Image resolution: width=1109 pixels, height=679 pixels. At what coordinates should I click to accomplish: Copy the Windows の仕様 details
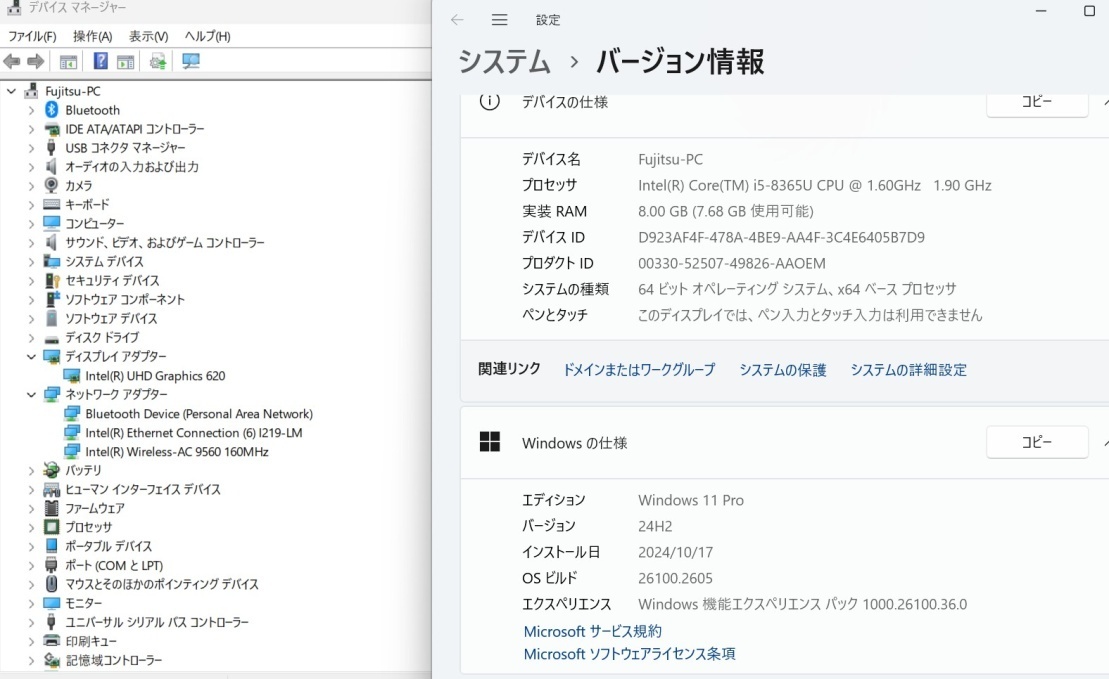point(1036,442)
